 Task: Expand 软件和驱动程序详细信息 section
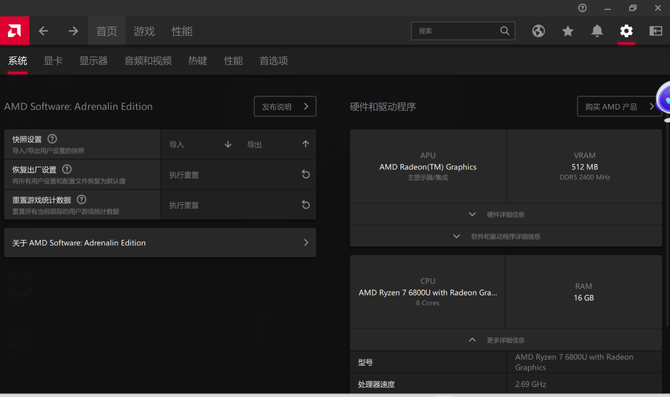(x=506, y=236)
